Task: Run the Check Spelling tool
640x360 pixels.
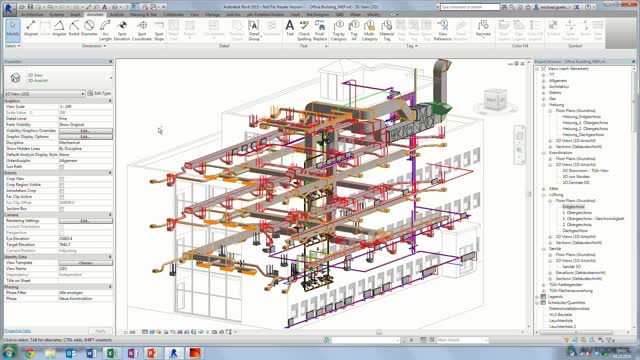Action: tap(304, 30)
